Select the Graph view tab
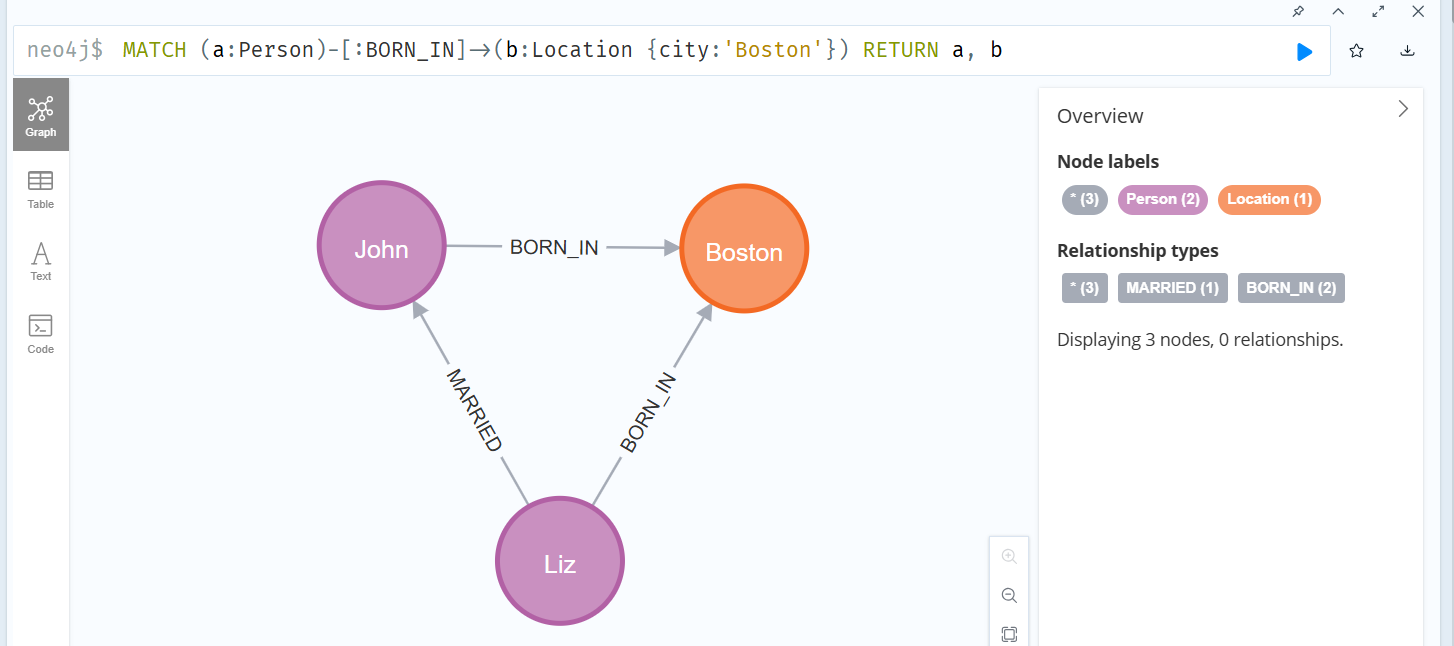The height and width of the screenshot is (646, 1454). 41,115
